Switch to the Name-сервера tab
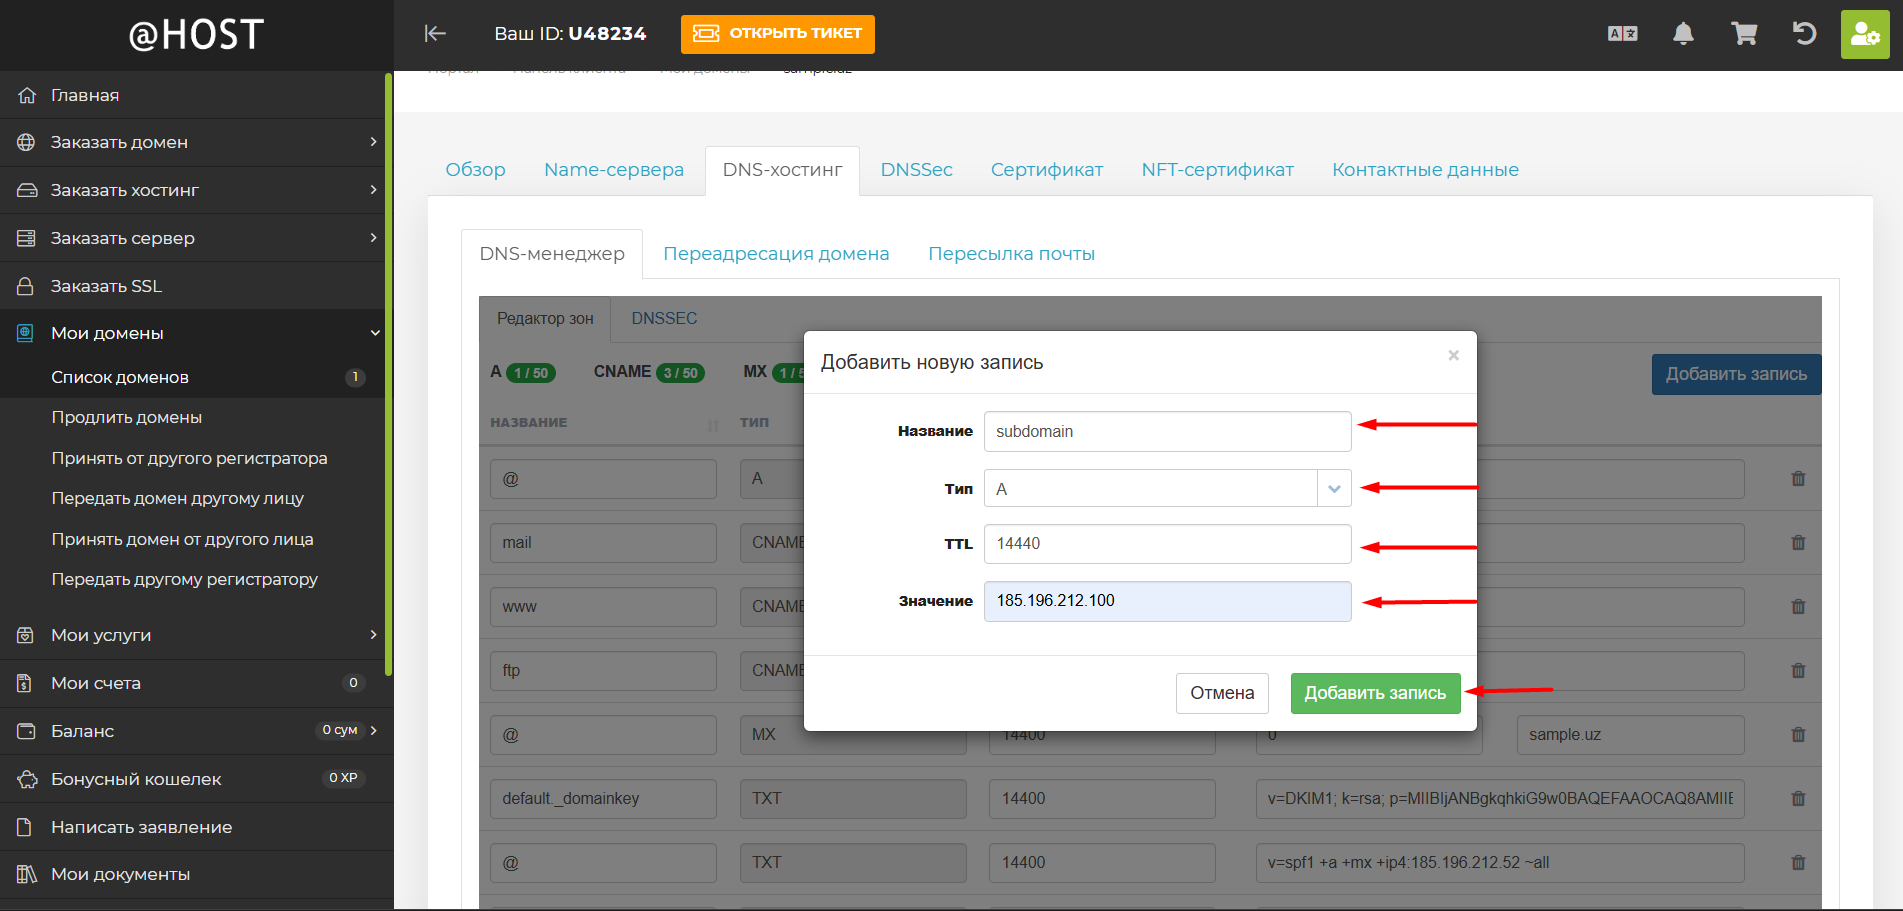Image resolution: width=1903 pixels, height=911 pixels. 614,170
